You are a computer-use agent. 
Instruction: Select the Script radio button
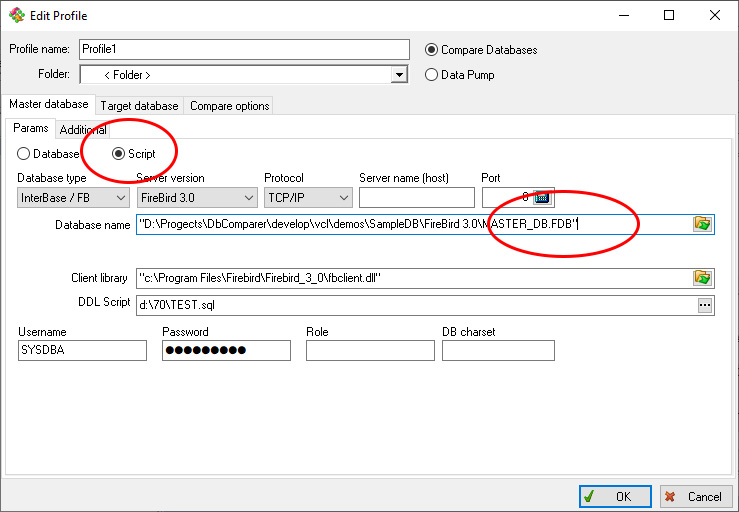coord(118,154)
